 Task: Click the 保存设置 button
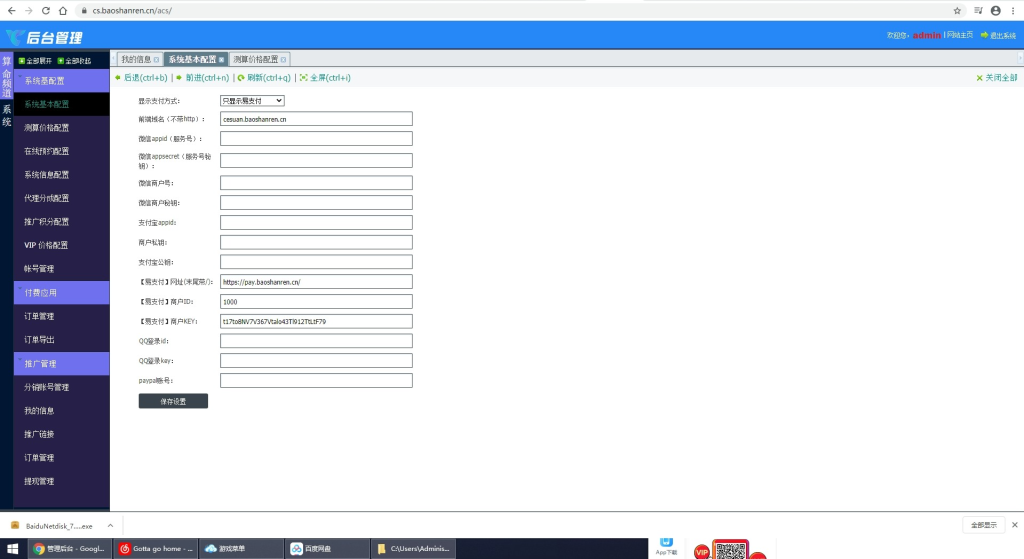pyautogui.click(x=173, y=401)
